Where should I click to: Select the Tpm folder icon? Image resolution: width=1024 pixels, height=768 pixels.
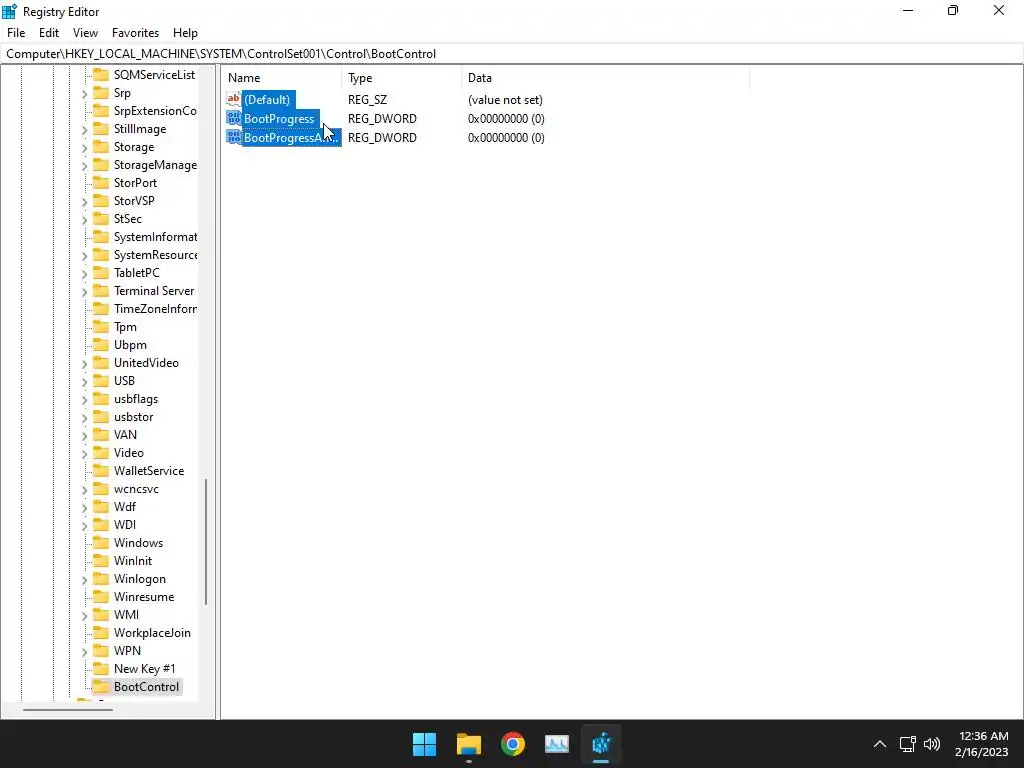click(x=101, y=327)
